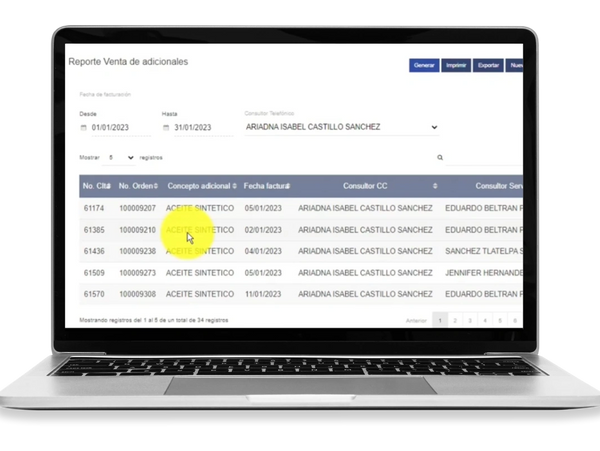This screenshot has height=451, width=600.
Task: Click the Anterior pagination link
Action: point(416,320)
